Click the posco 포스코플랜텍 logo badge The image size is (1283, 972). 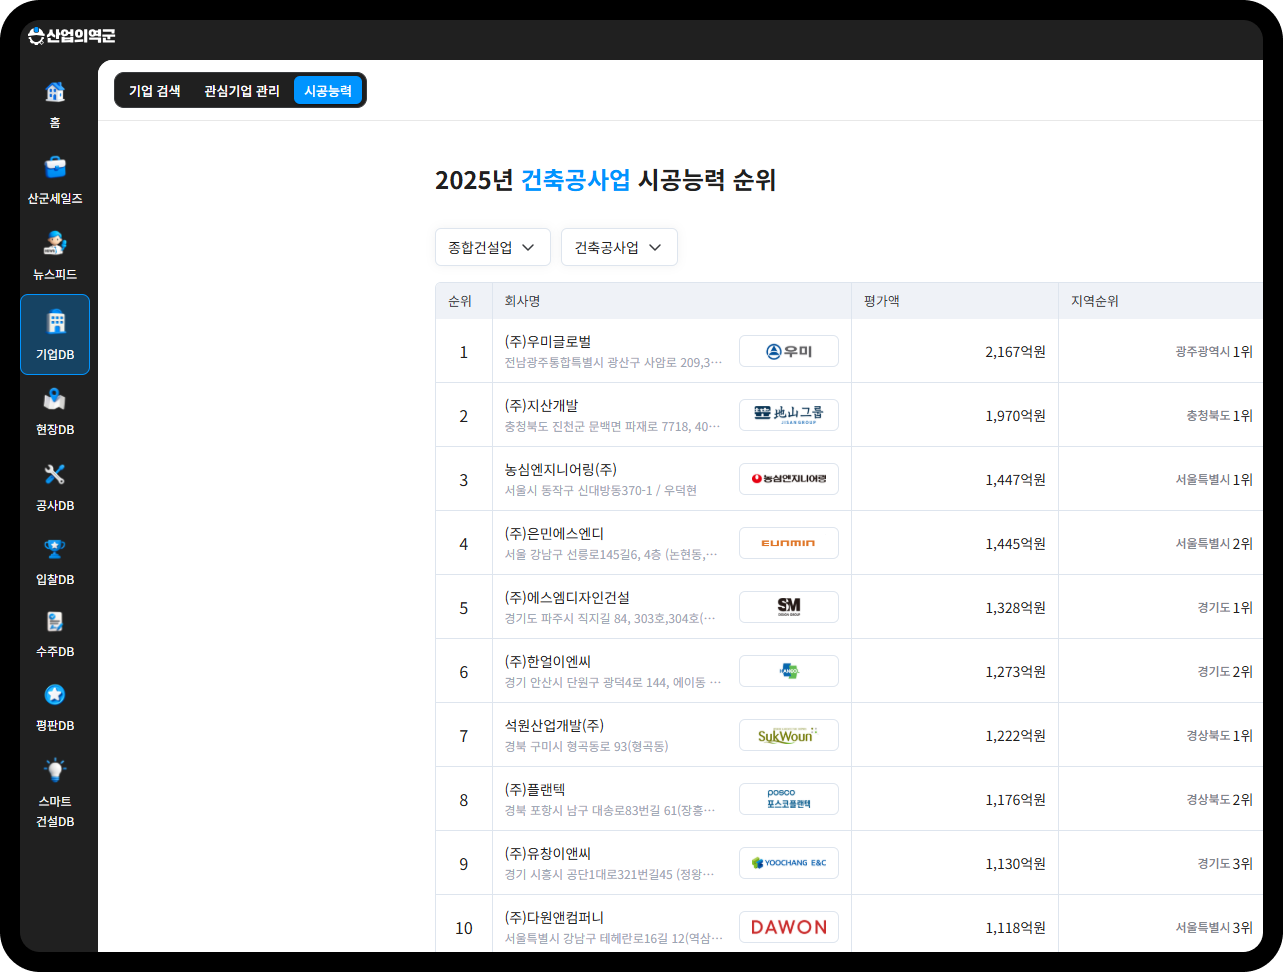pos(789,799)
